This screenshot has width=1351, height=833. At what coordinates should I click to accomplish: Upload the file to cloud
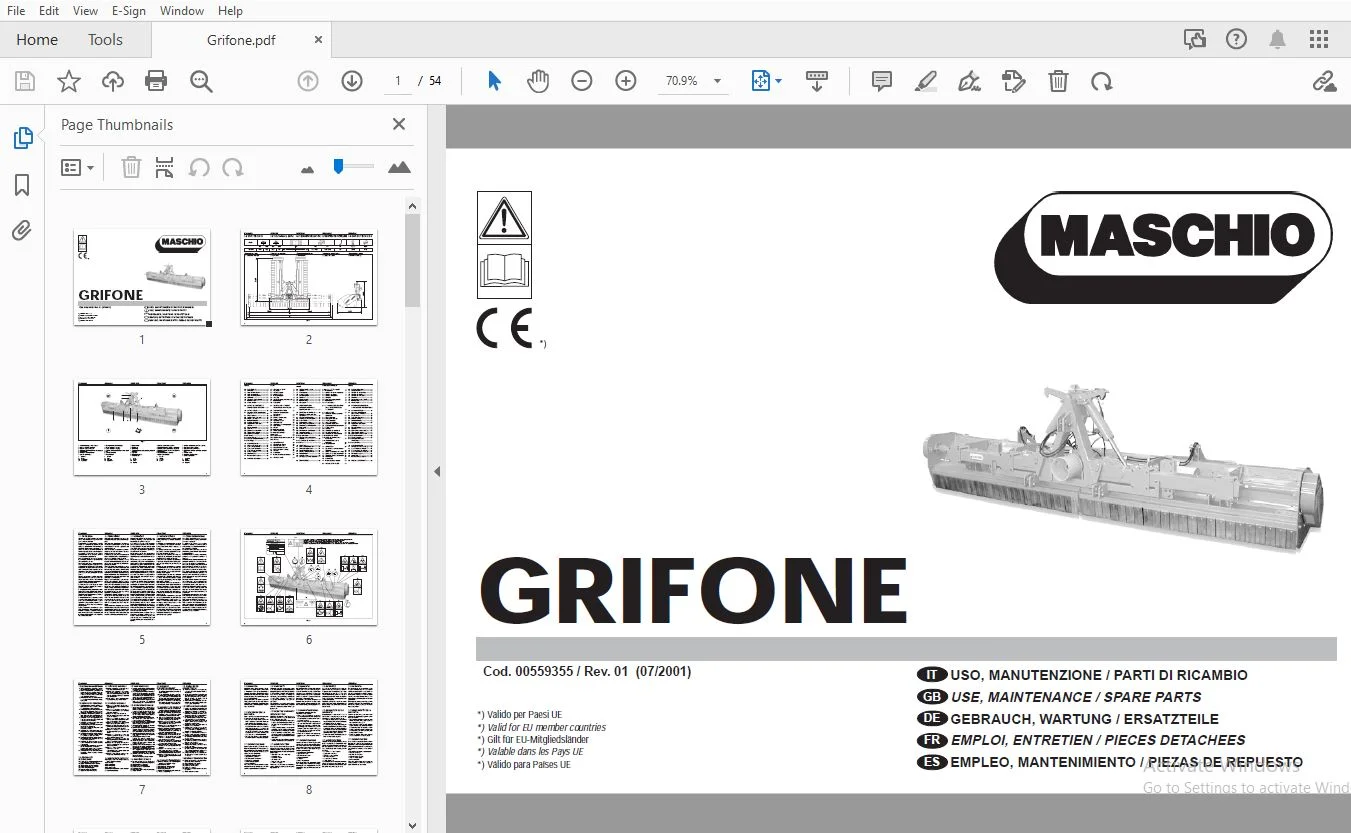pyautogui.click(x=113, y=81)
